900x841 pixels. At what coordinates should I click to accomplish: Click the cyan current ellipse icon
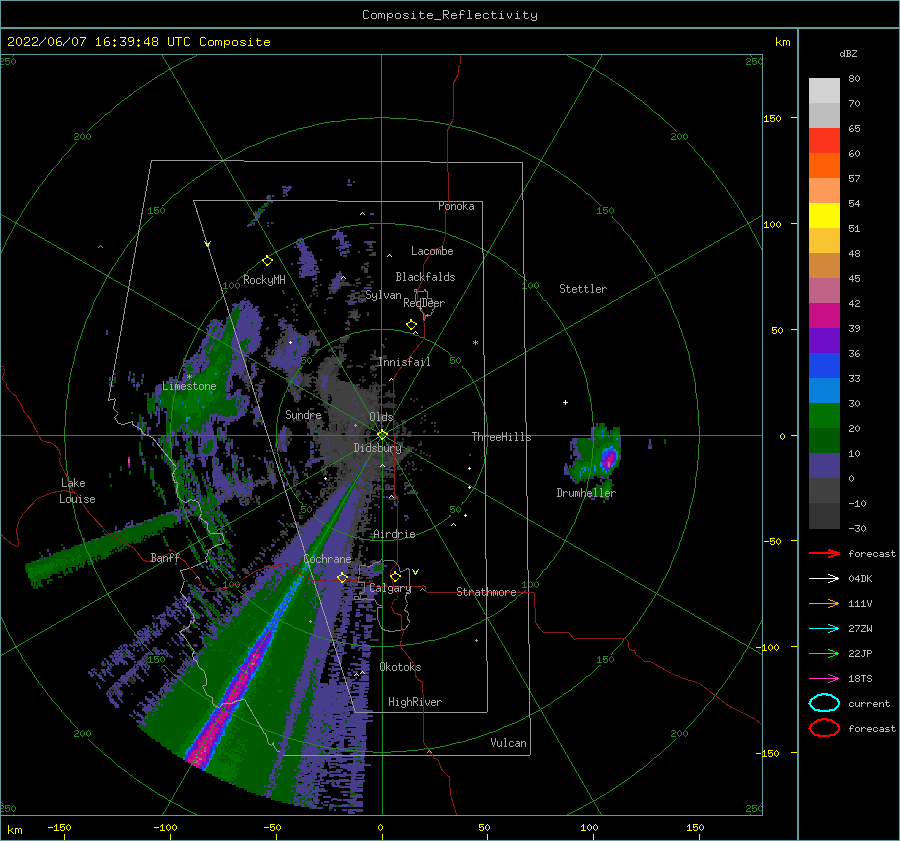point(824,703)
